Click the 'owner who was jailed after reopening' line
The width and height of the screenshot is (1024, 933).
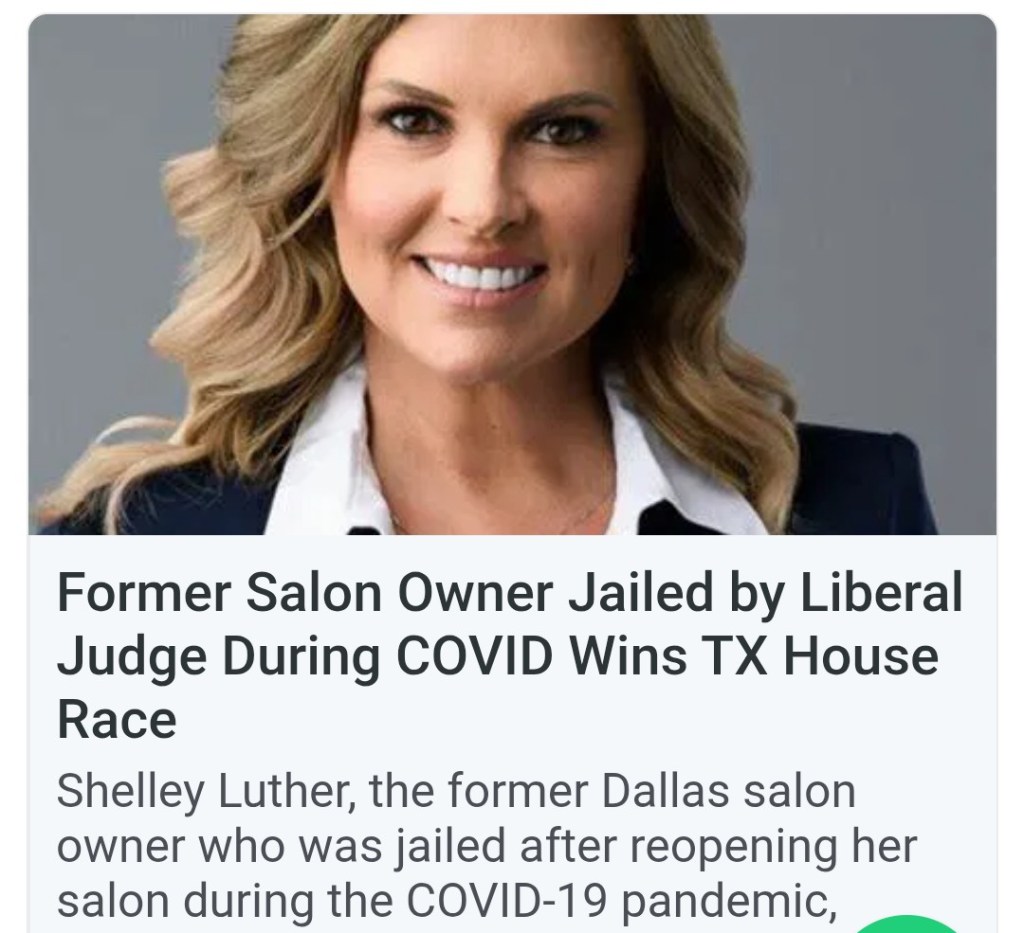point(487,846)
